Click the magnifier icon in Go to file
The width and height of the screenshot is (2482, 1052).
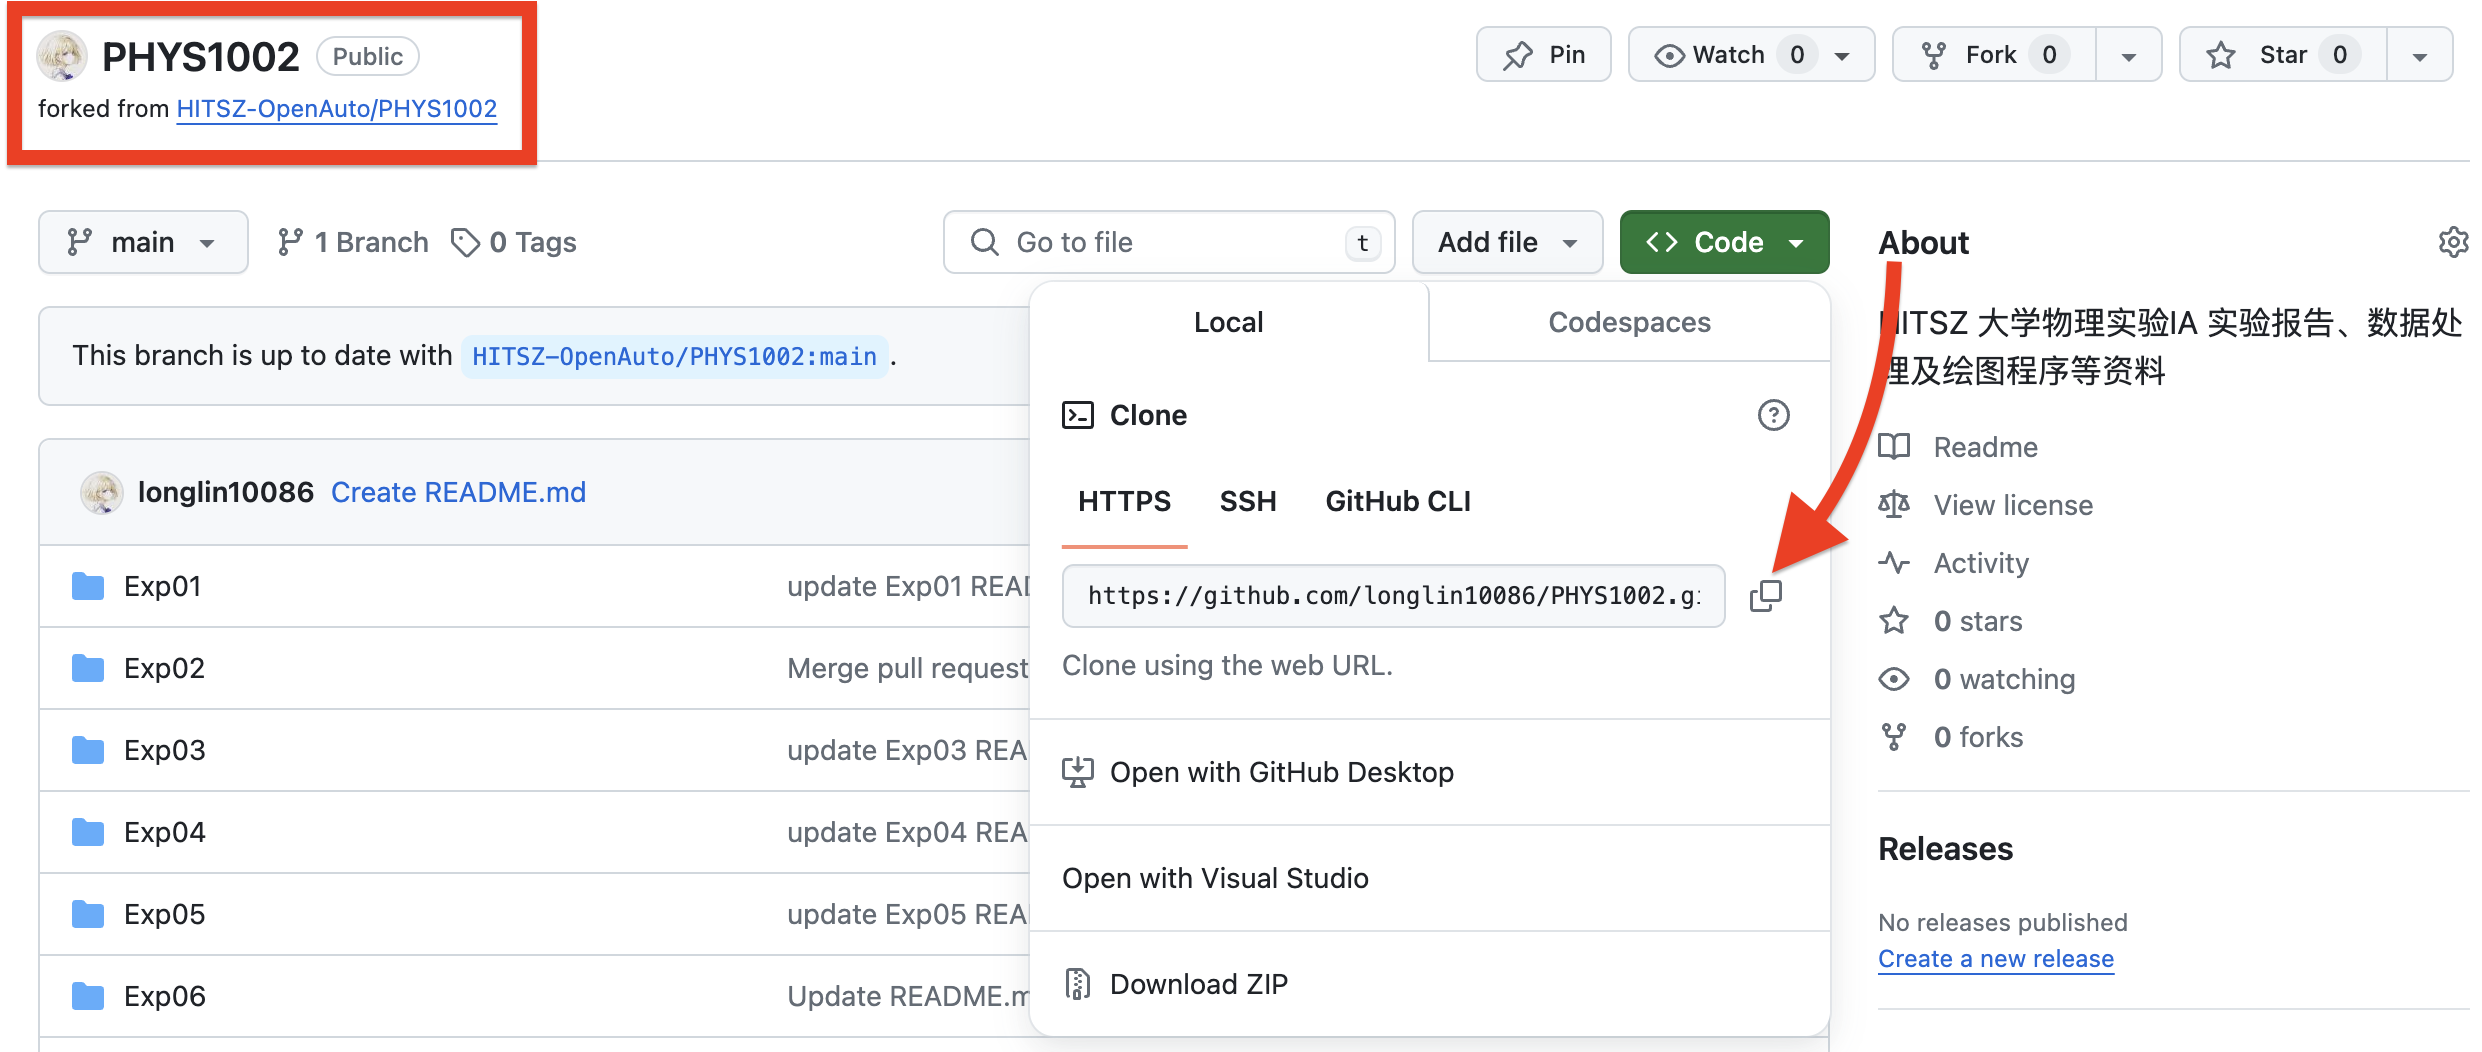click(x=985, y=242)
